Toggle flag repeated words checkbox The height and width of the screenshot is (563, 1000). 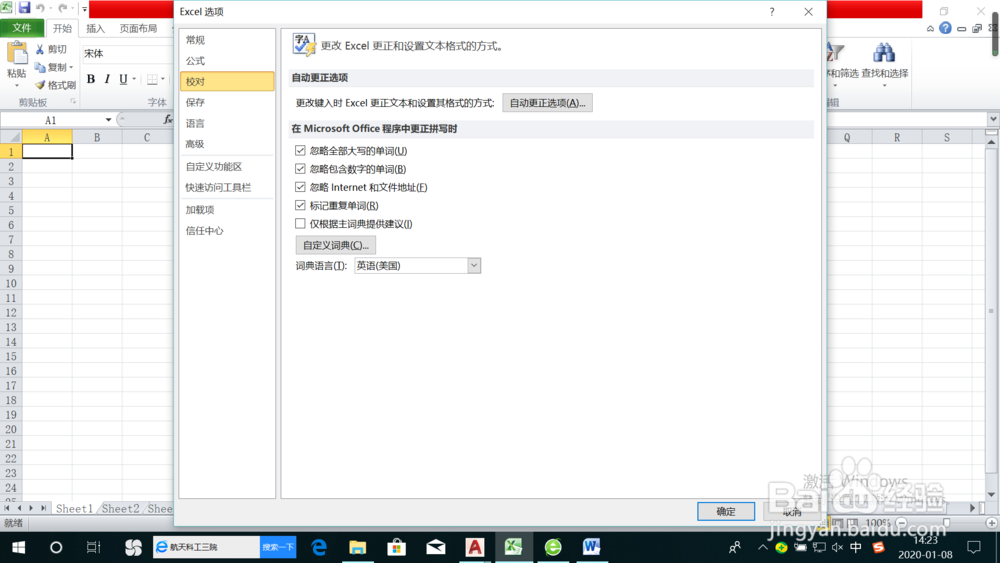pyautogui.click(x=300, y=205)
